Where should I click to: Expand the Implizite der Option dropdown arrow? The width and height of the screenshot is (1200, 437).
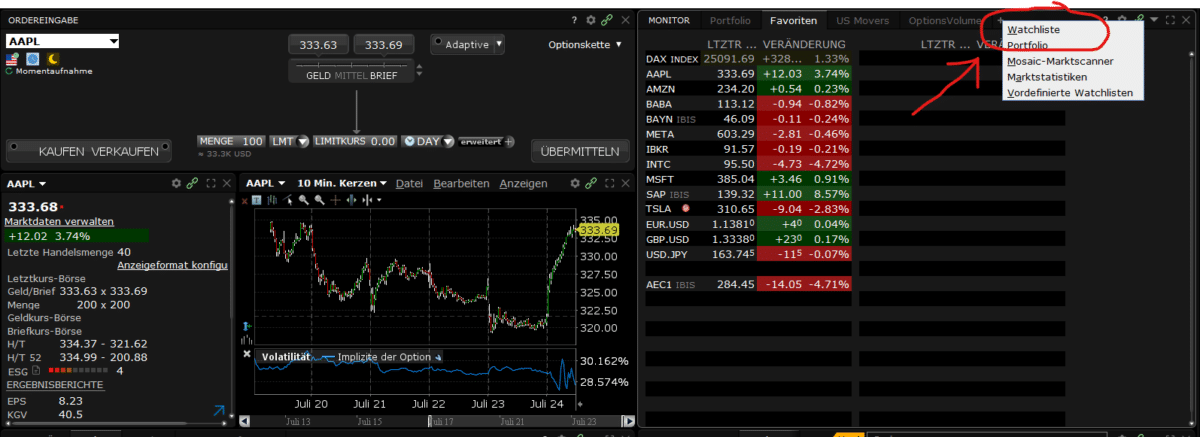(437, 357)
